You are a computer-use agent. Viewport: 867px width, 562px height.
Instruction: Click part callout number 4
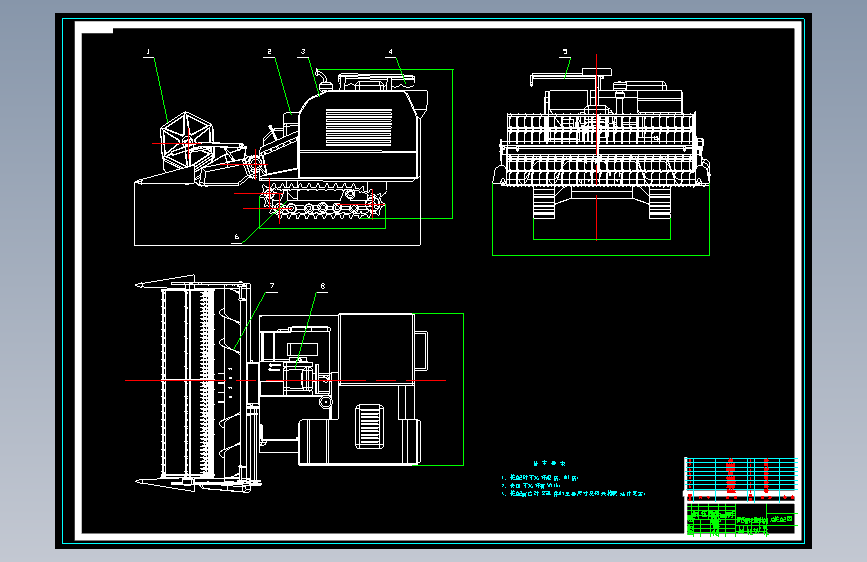coord(390,52)
